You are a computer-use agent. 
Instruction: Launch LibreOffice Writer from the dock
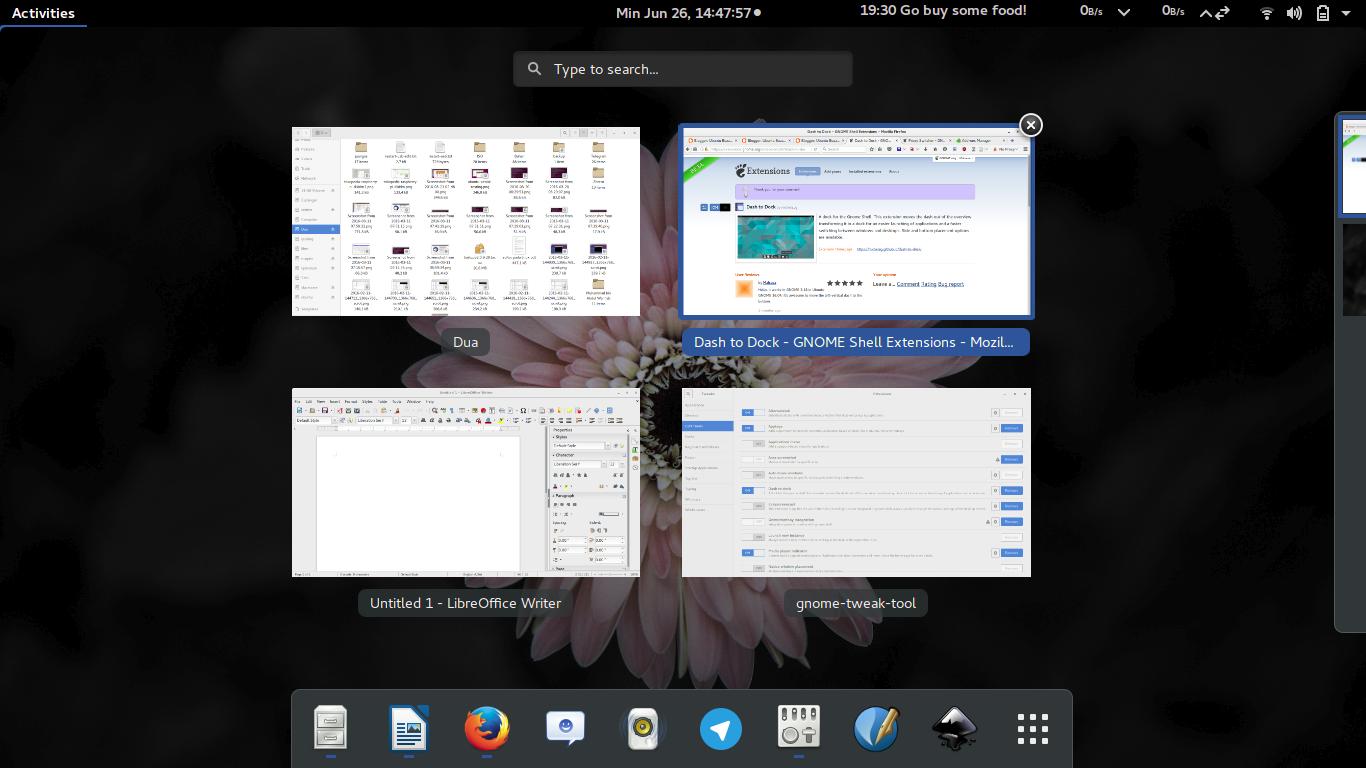pyautogui.click(x=409, y=729)
